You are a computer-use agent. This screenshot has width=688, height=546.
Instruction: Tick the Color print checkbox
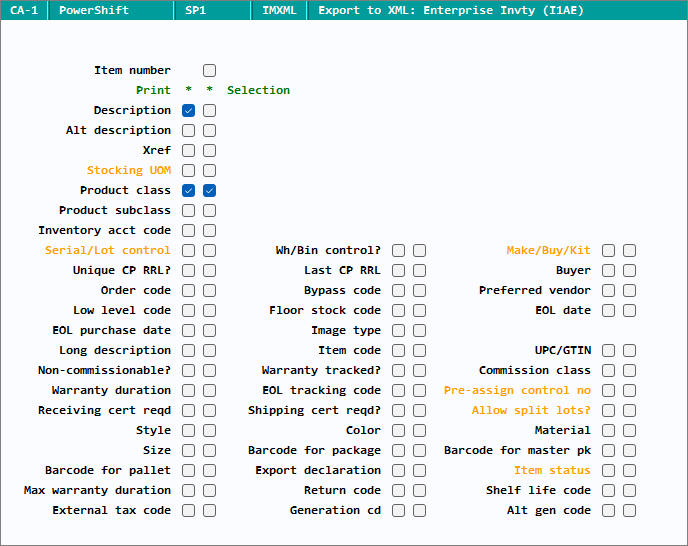tap(398, 430)
